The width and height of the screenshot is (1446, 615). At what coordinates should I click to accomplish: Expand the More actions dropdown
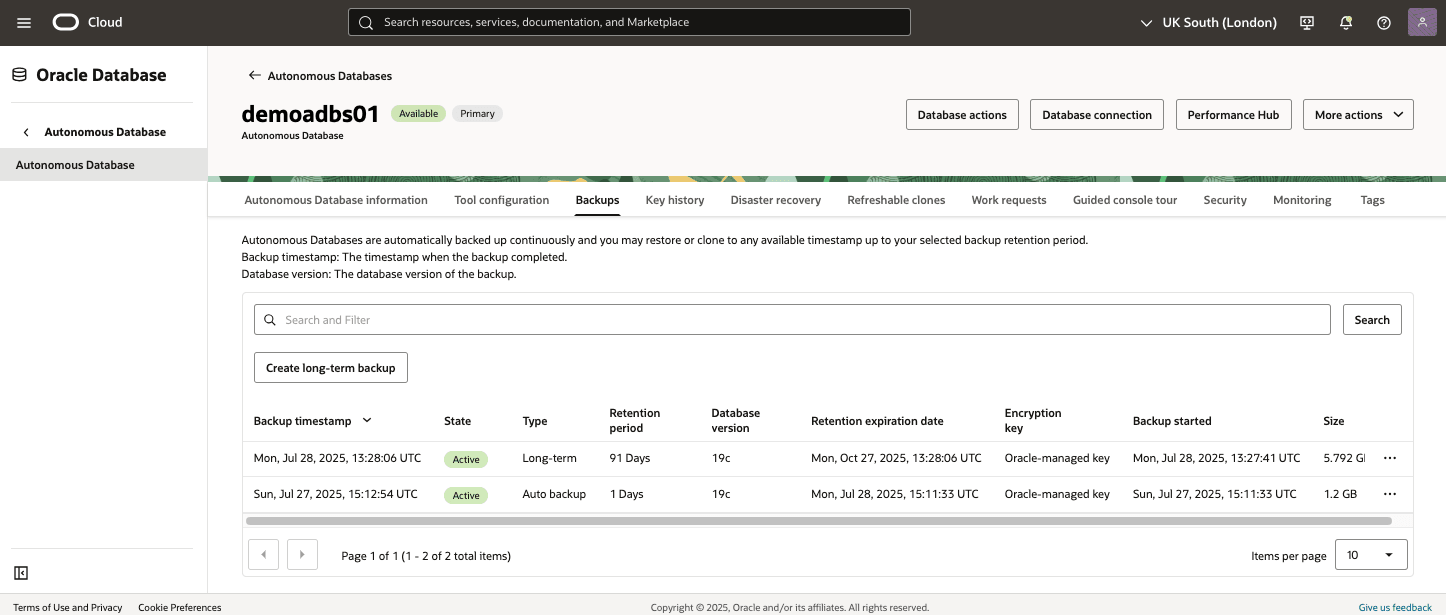tap(1358, 114)
